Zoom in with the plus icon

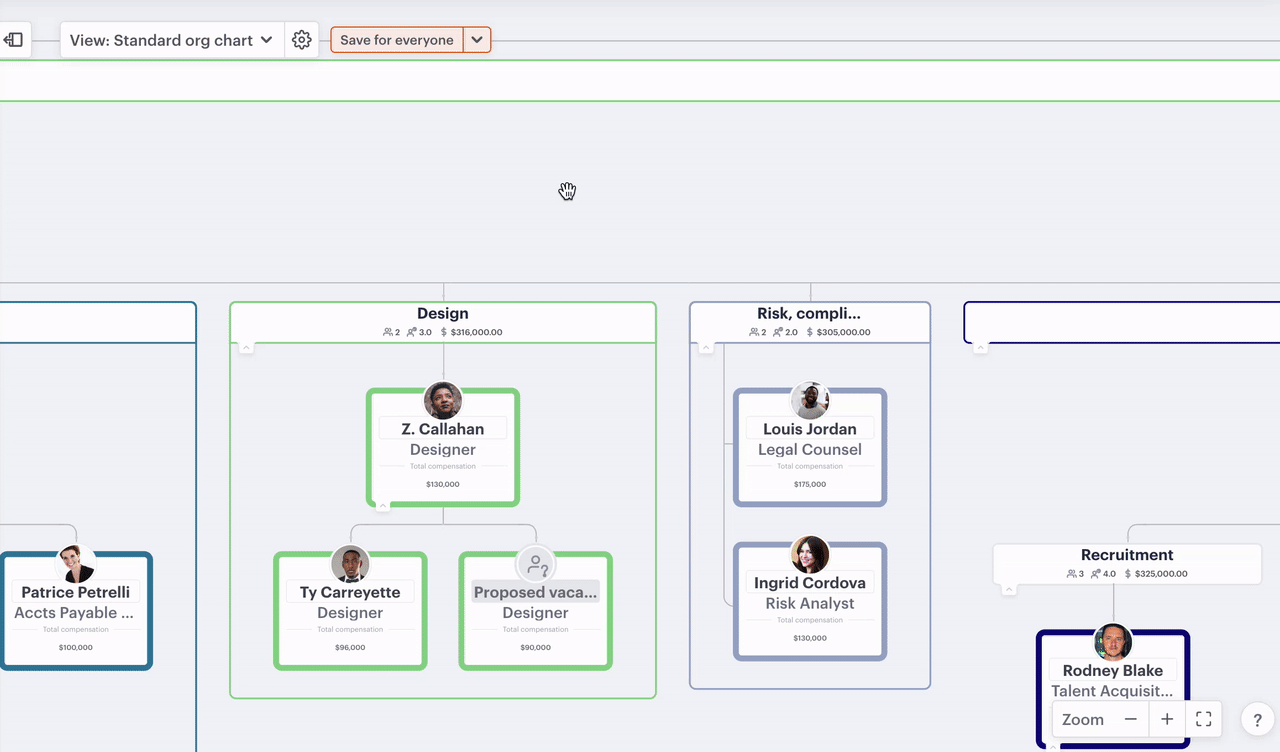pos(1167,719)
